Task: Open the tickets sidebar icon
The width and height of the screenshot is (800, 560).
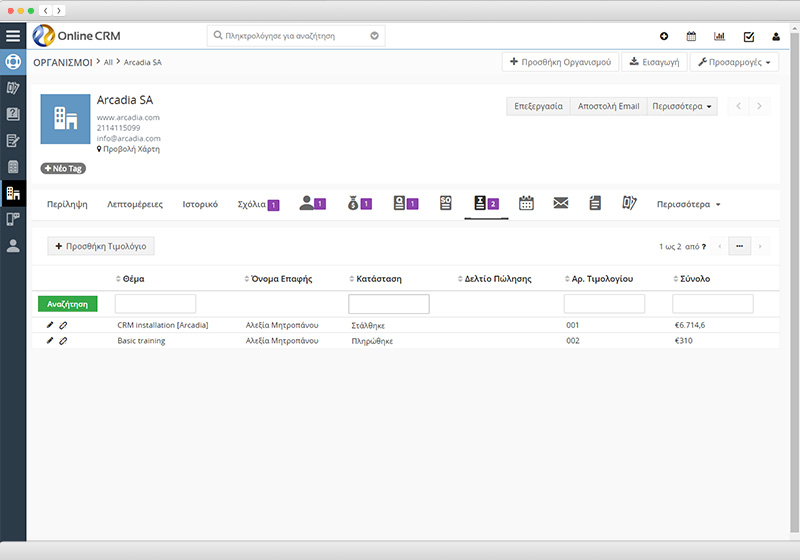Action: 13,88
